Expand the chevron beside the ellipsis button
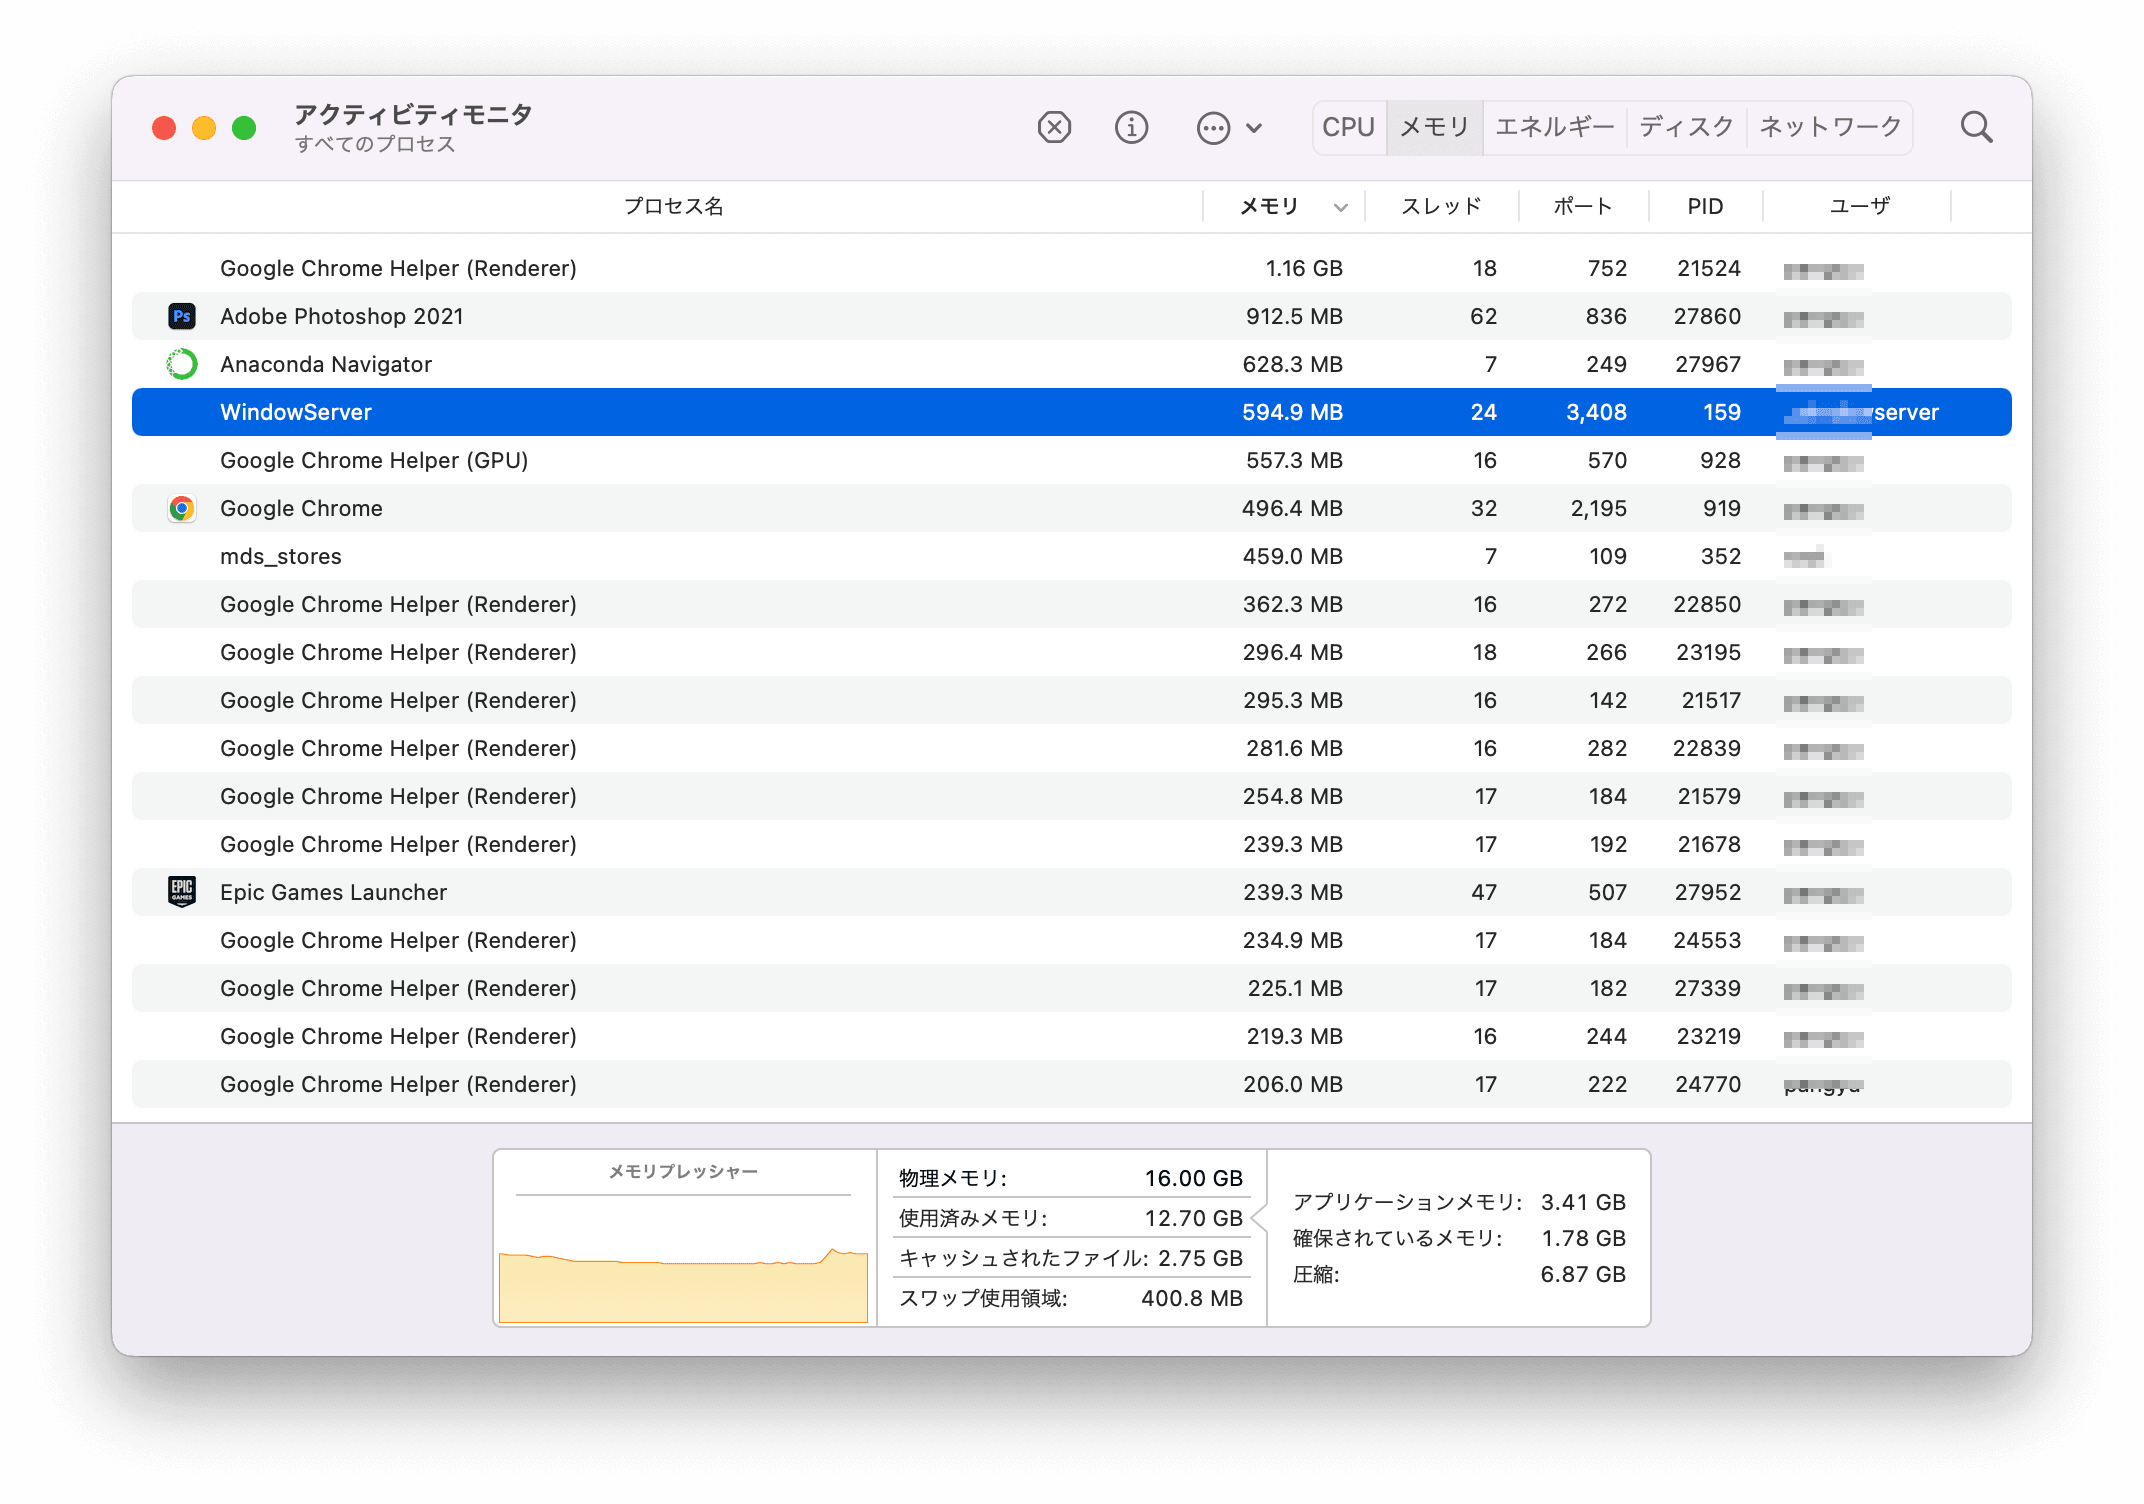This screenshot has width=2144, height=1504. 1254,128
